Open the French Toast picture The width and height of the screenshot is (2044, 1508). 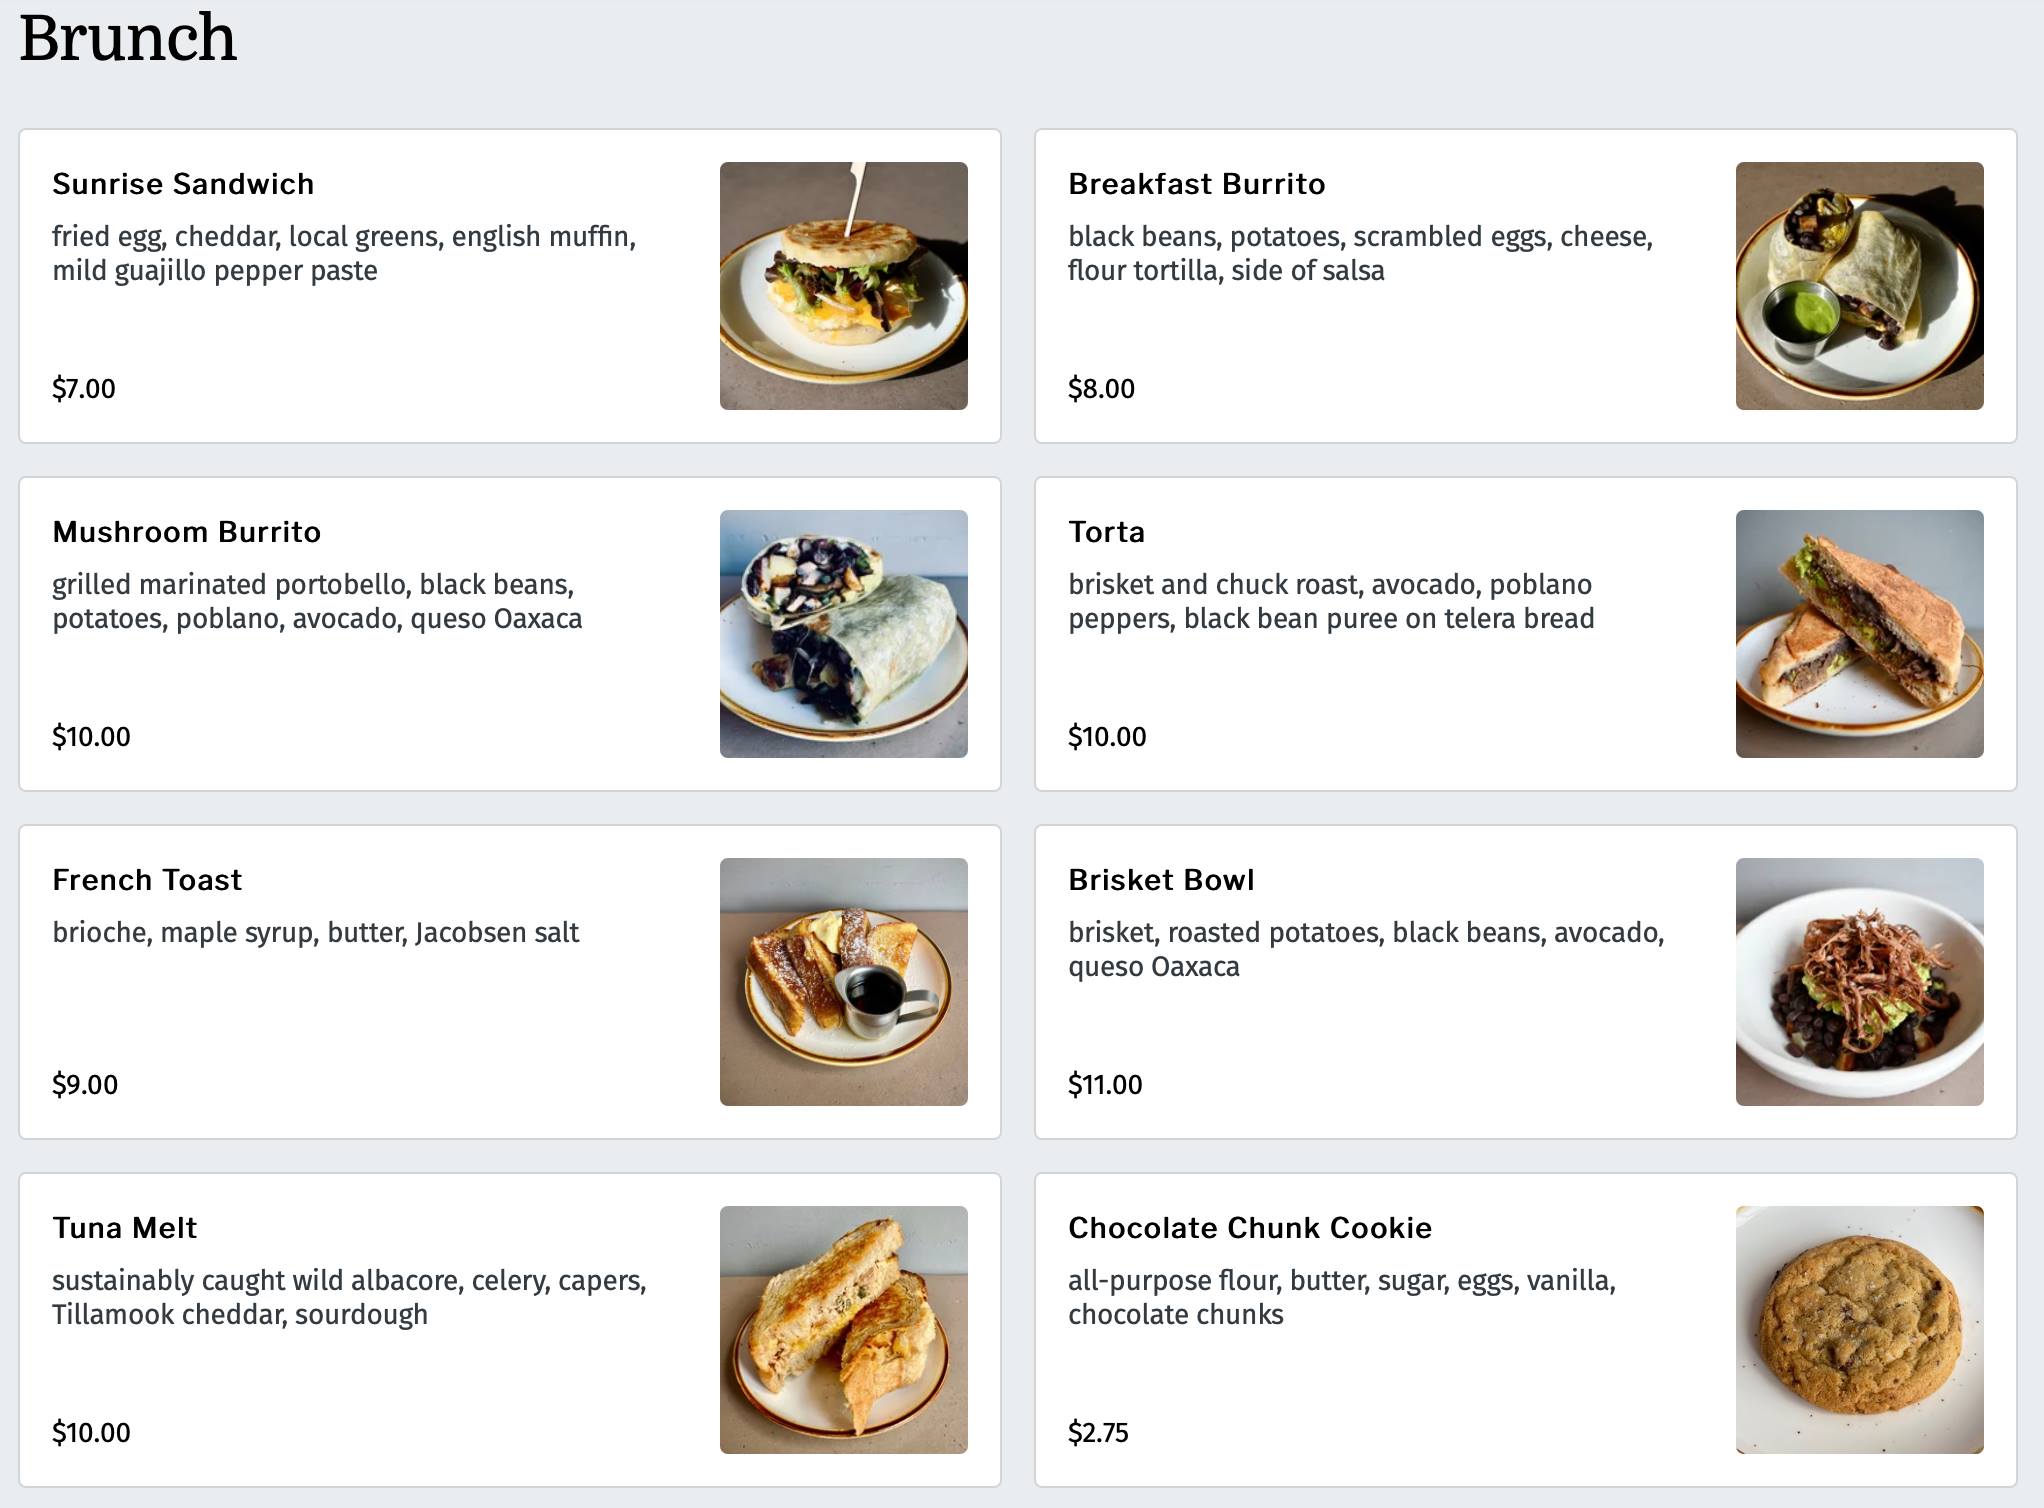coord(843,982)
